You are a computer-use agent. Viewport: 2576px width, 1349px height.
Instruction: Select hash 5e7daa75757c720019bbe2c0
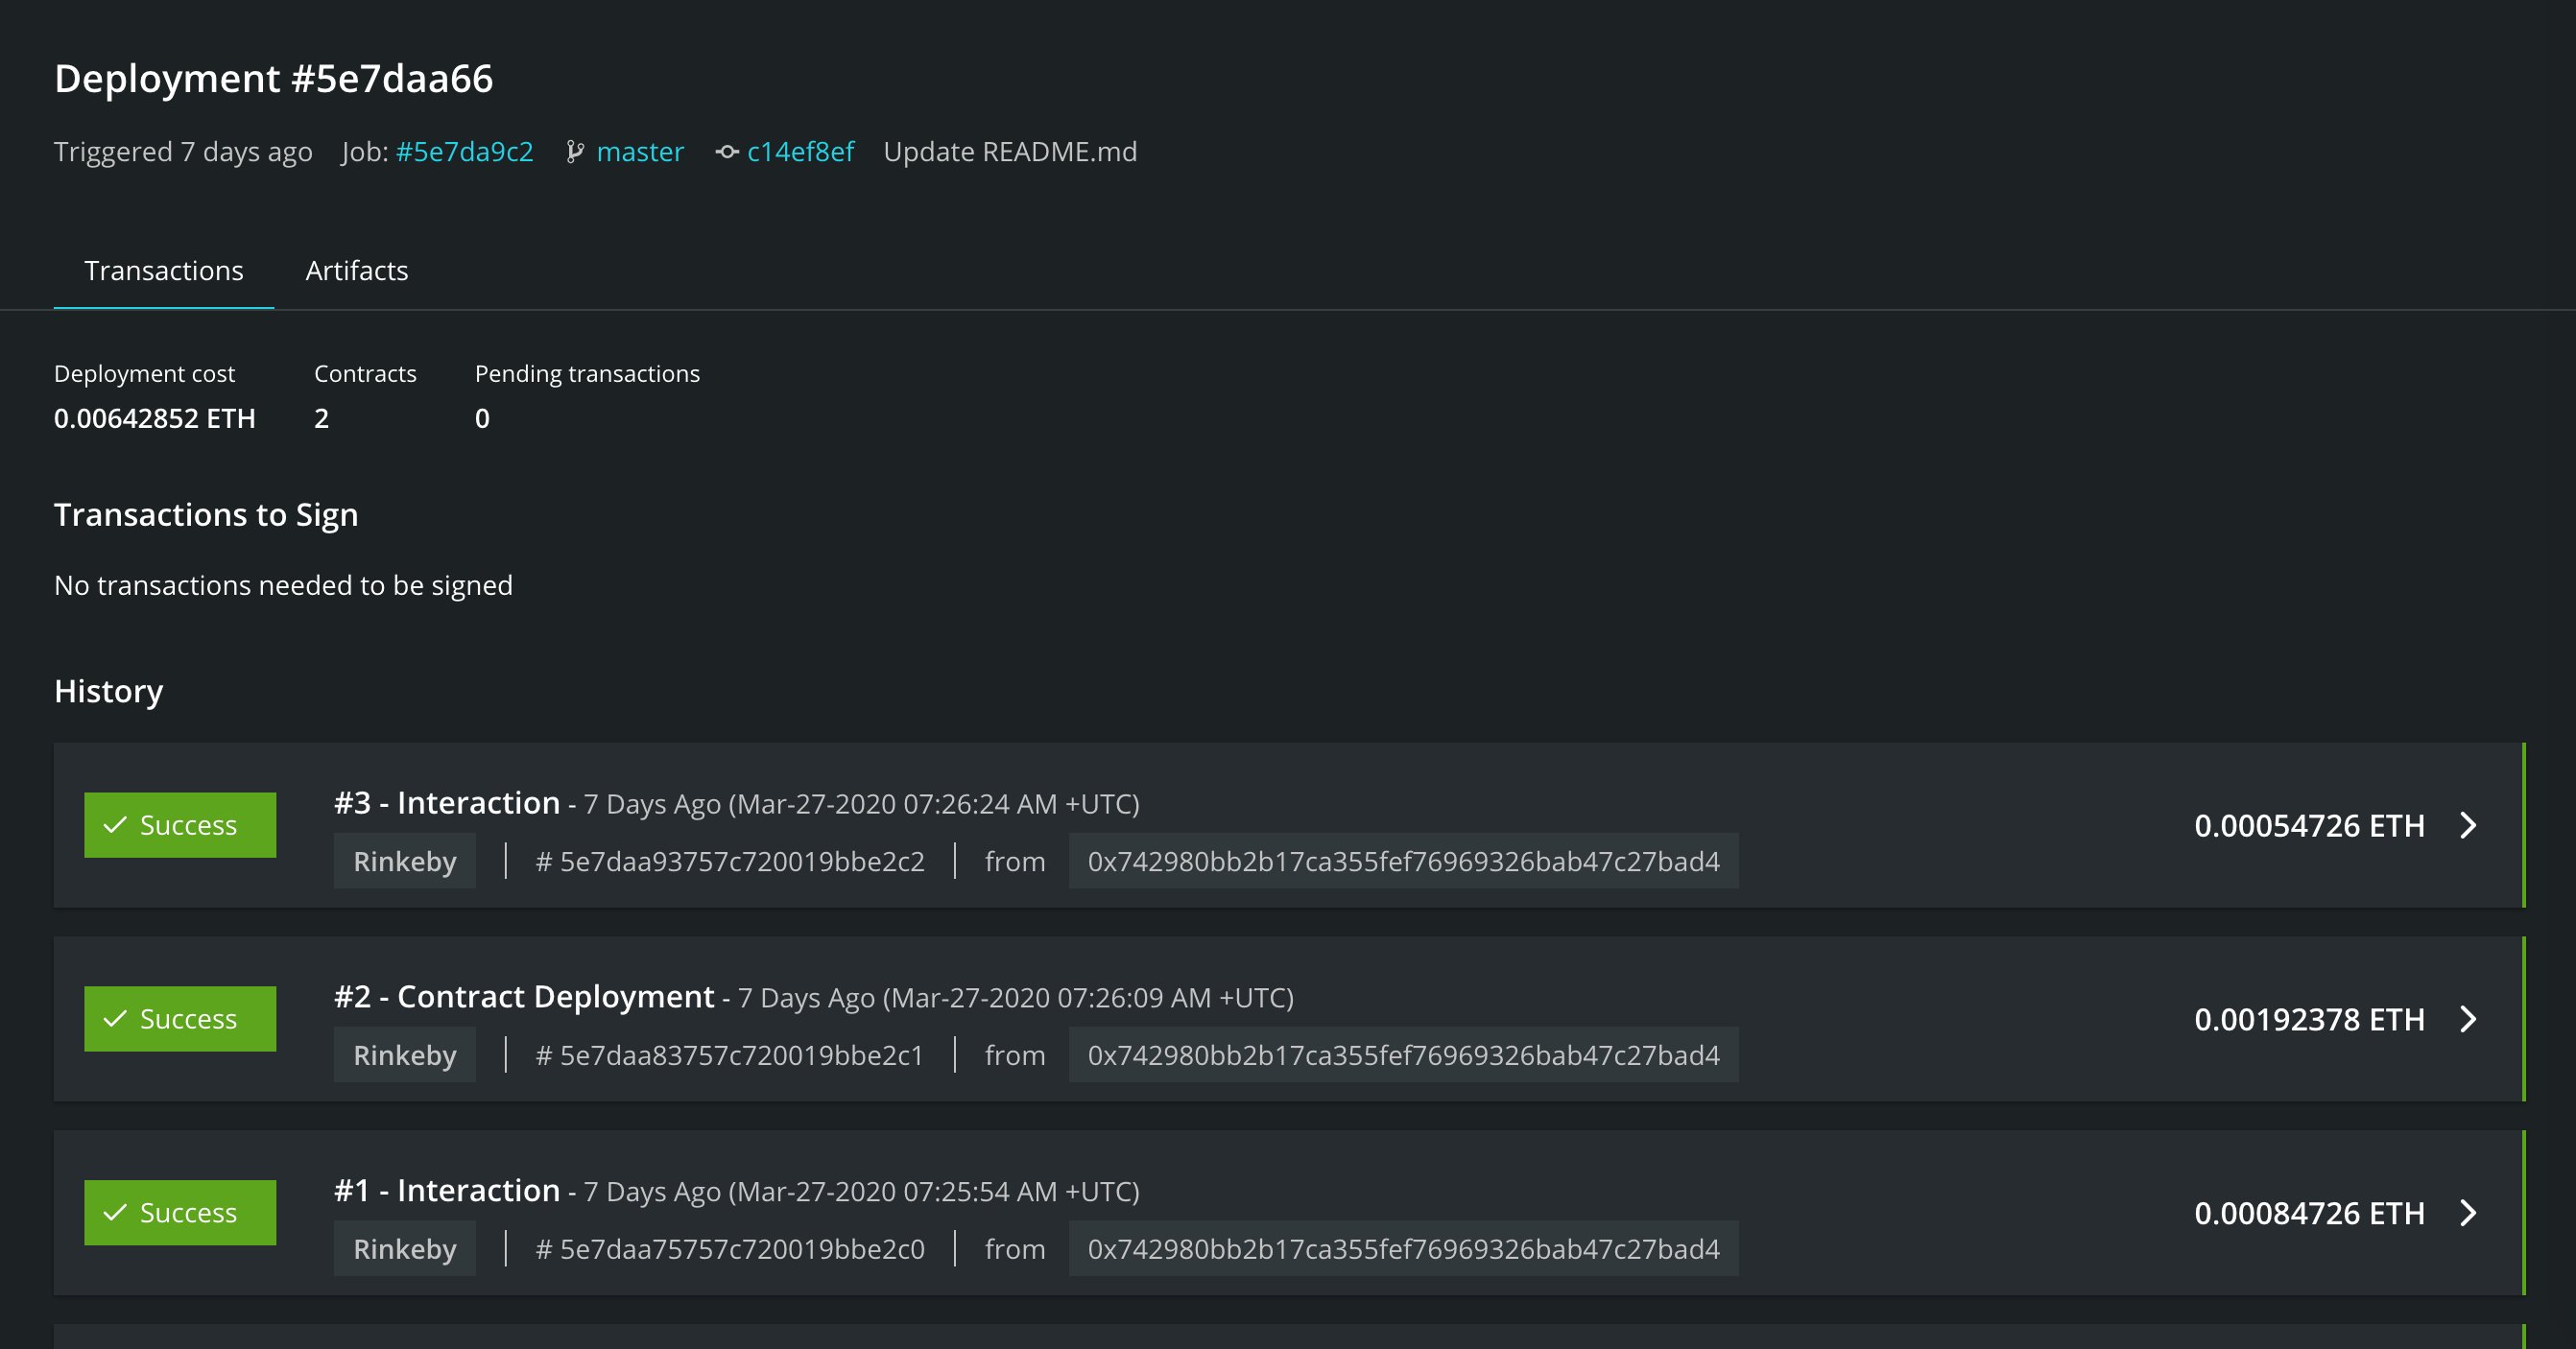(x=742, y=1249)
